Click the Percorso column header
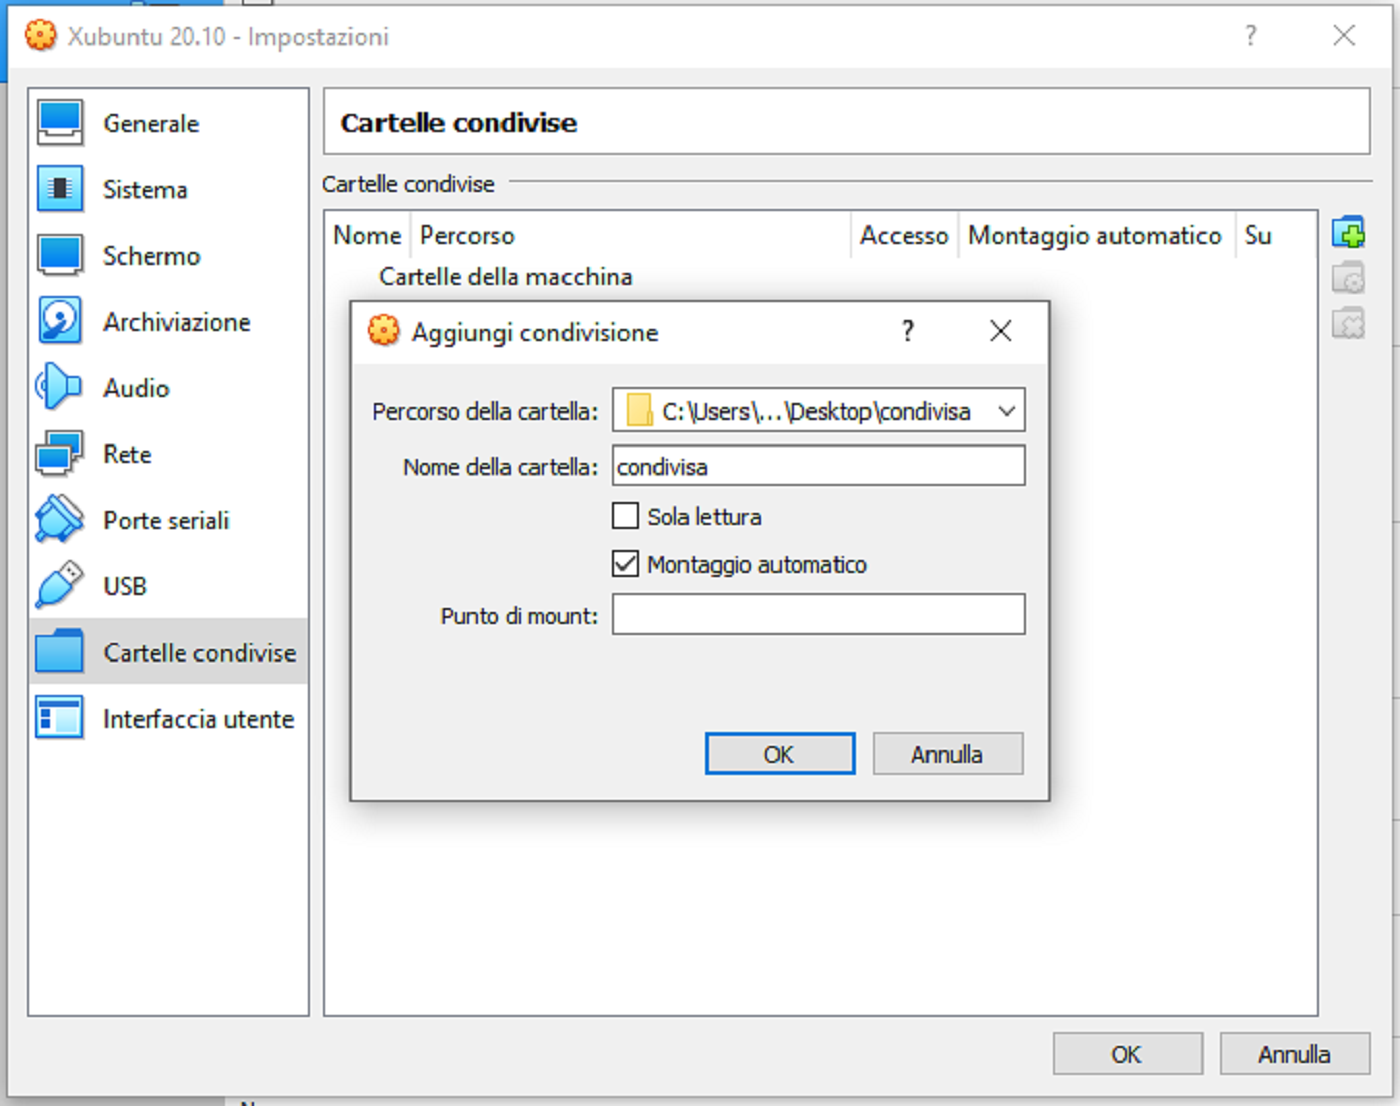This screenshot has height=1106, width=1400. coord(466,235)
